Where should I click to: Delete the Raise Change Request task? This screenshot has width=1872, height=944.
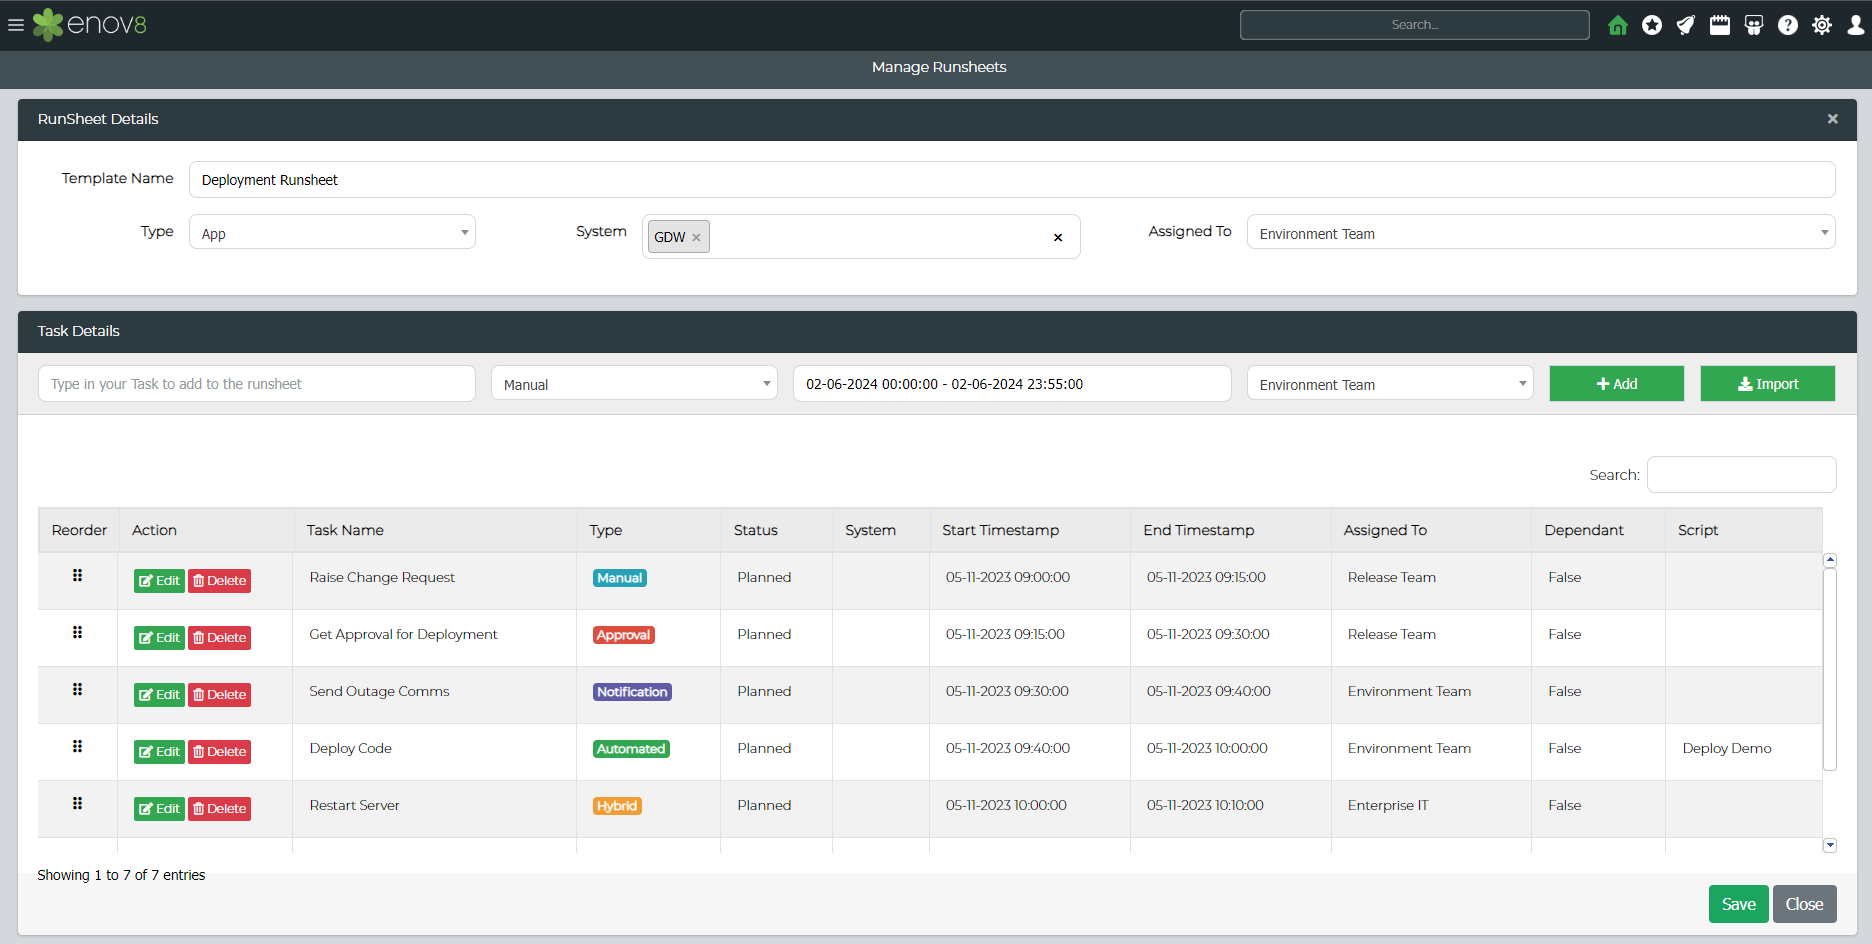pos(220,581)
